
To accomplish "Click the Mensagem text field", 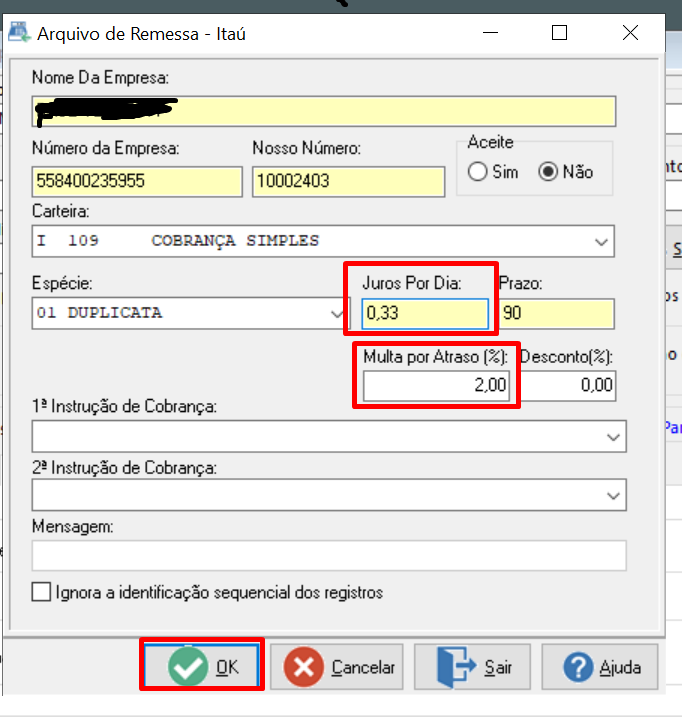I will tap(329, 555).
